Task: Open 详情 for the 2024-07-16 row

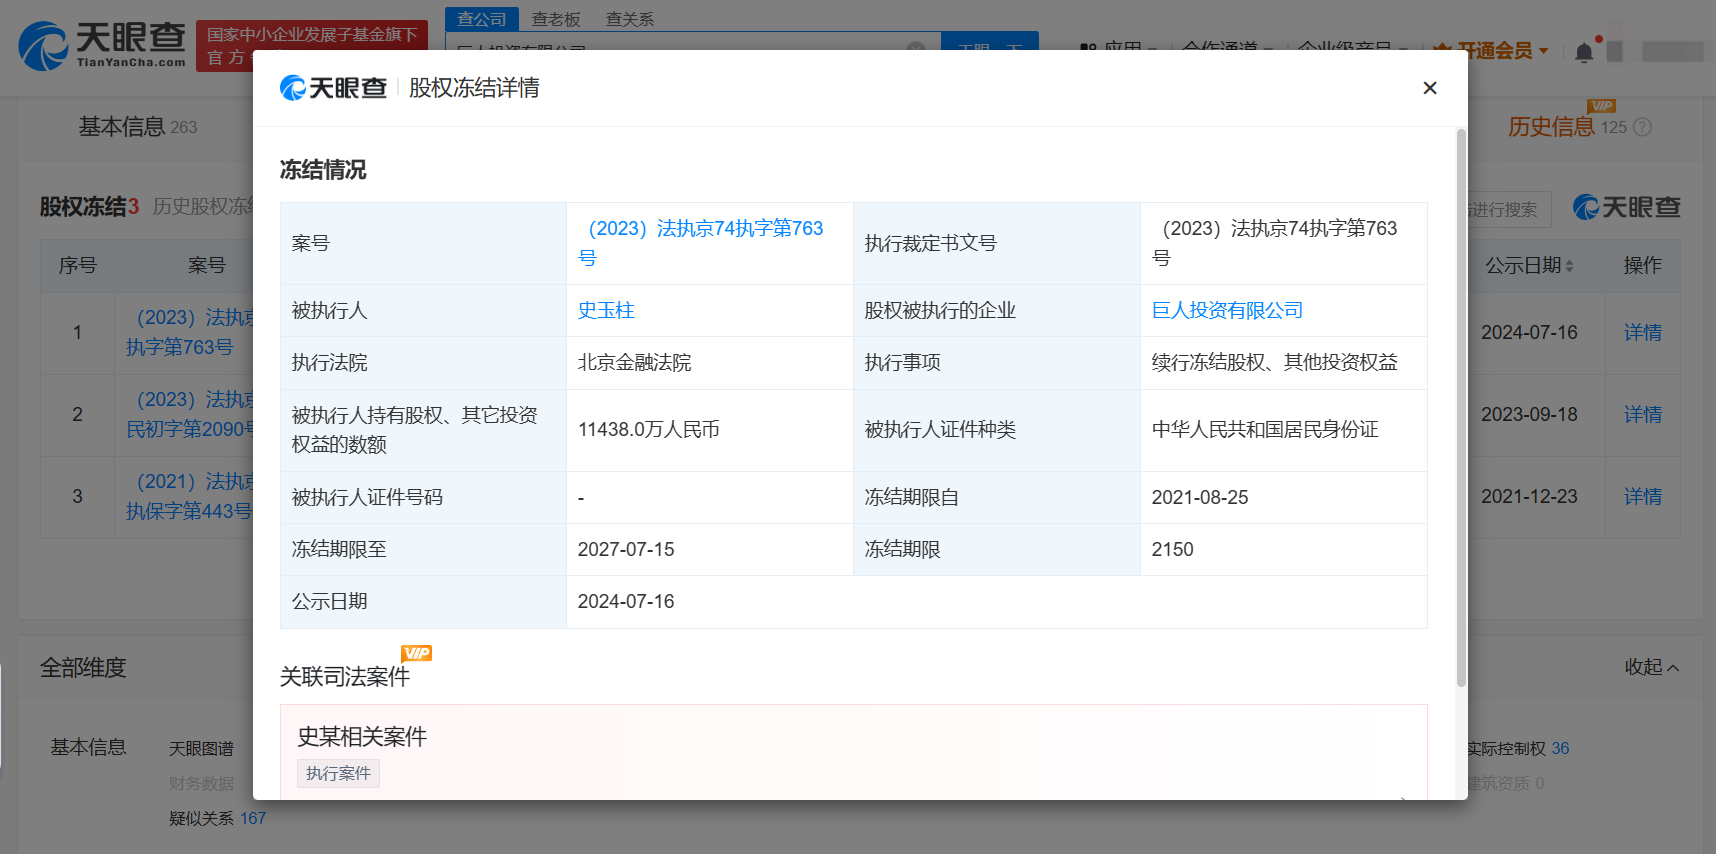Action: pos(1642,332)
